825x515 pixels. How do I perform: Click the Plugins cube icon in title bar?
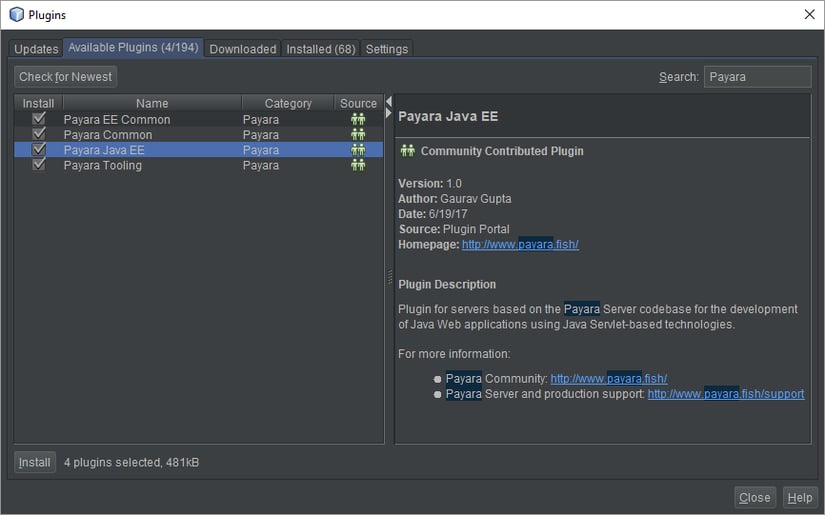click(16, 14)
